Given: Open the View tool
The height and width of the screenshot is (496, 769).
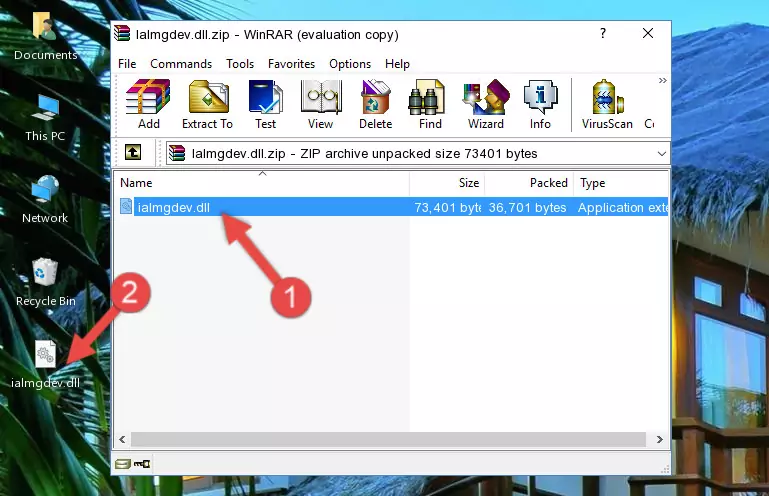Looking at the screenshot, I should click(321, 104).
